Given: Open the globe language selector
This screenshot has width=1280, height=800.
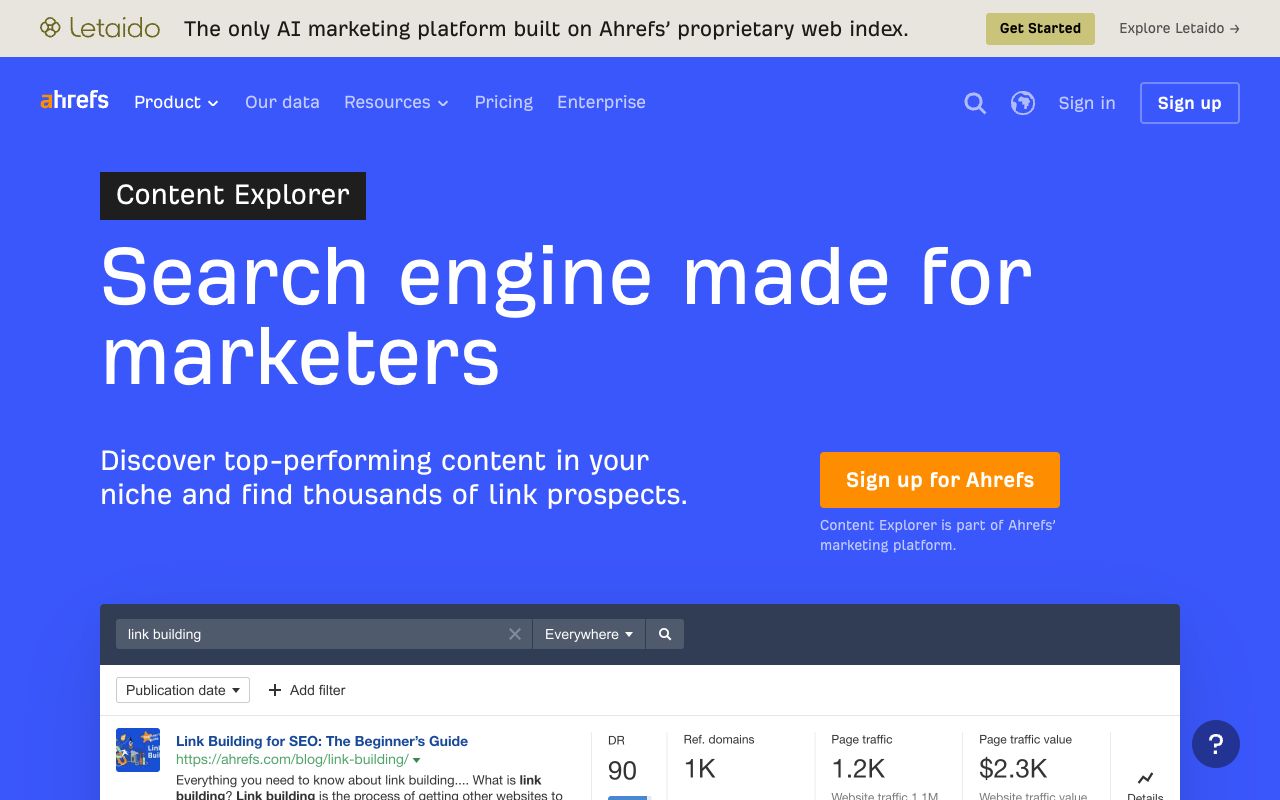Looking at the screenshot, I should (1023, 103).
